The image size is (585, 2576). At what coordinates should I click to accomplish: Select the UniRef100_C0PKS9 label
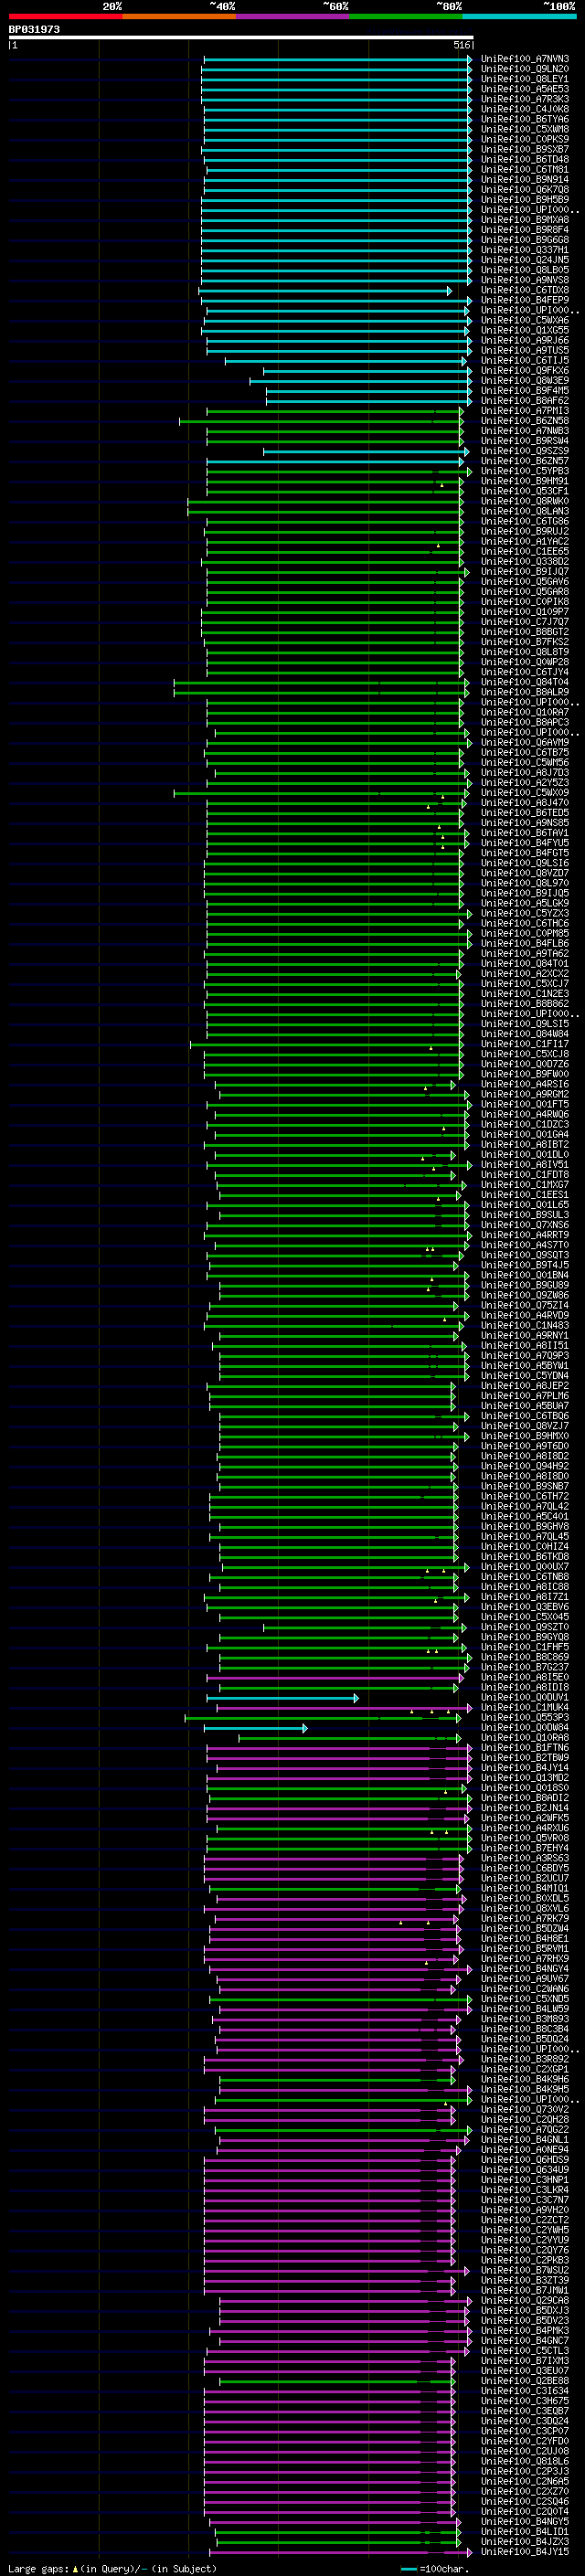[x=525, y=139]
